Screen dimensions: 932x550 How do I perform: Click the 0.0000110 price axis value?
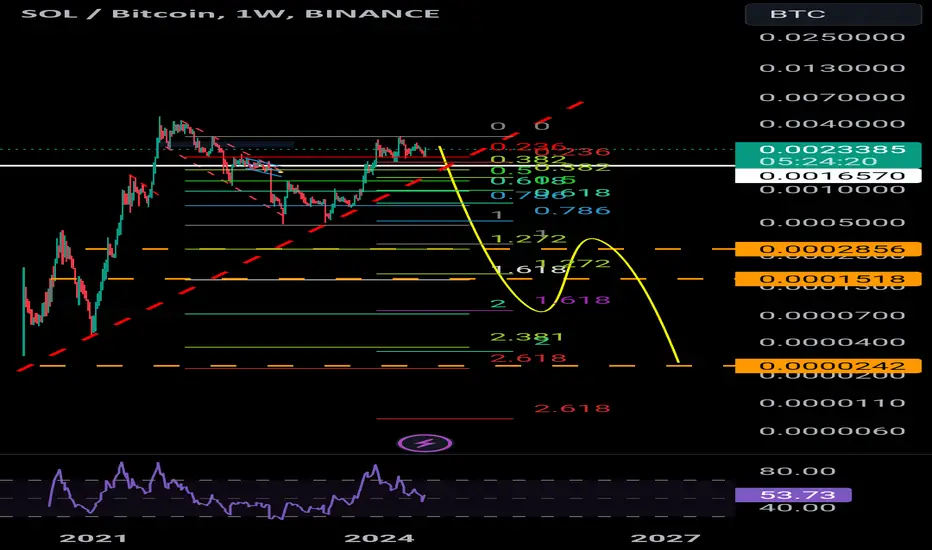pyautogui.click(x=832, y=403)
